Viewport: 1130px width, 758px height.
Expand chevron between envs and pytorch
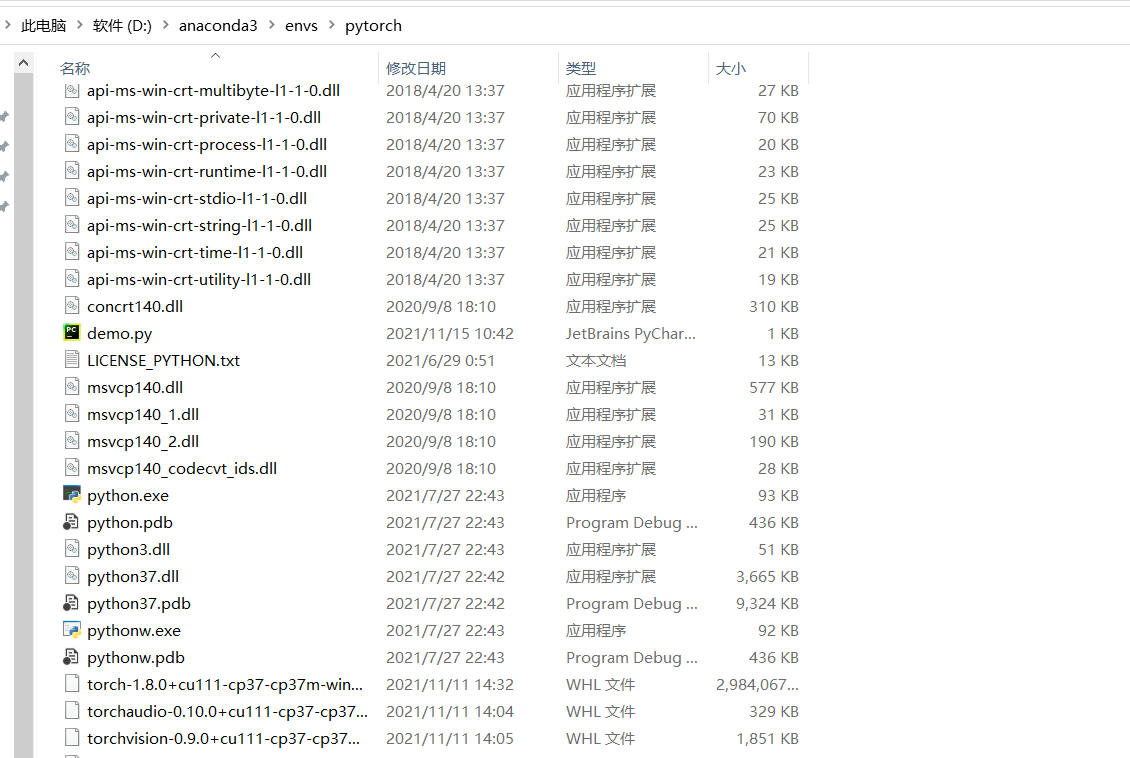[332, 25]
